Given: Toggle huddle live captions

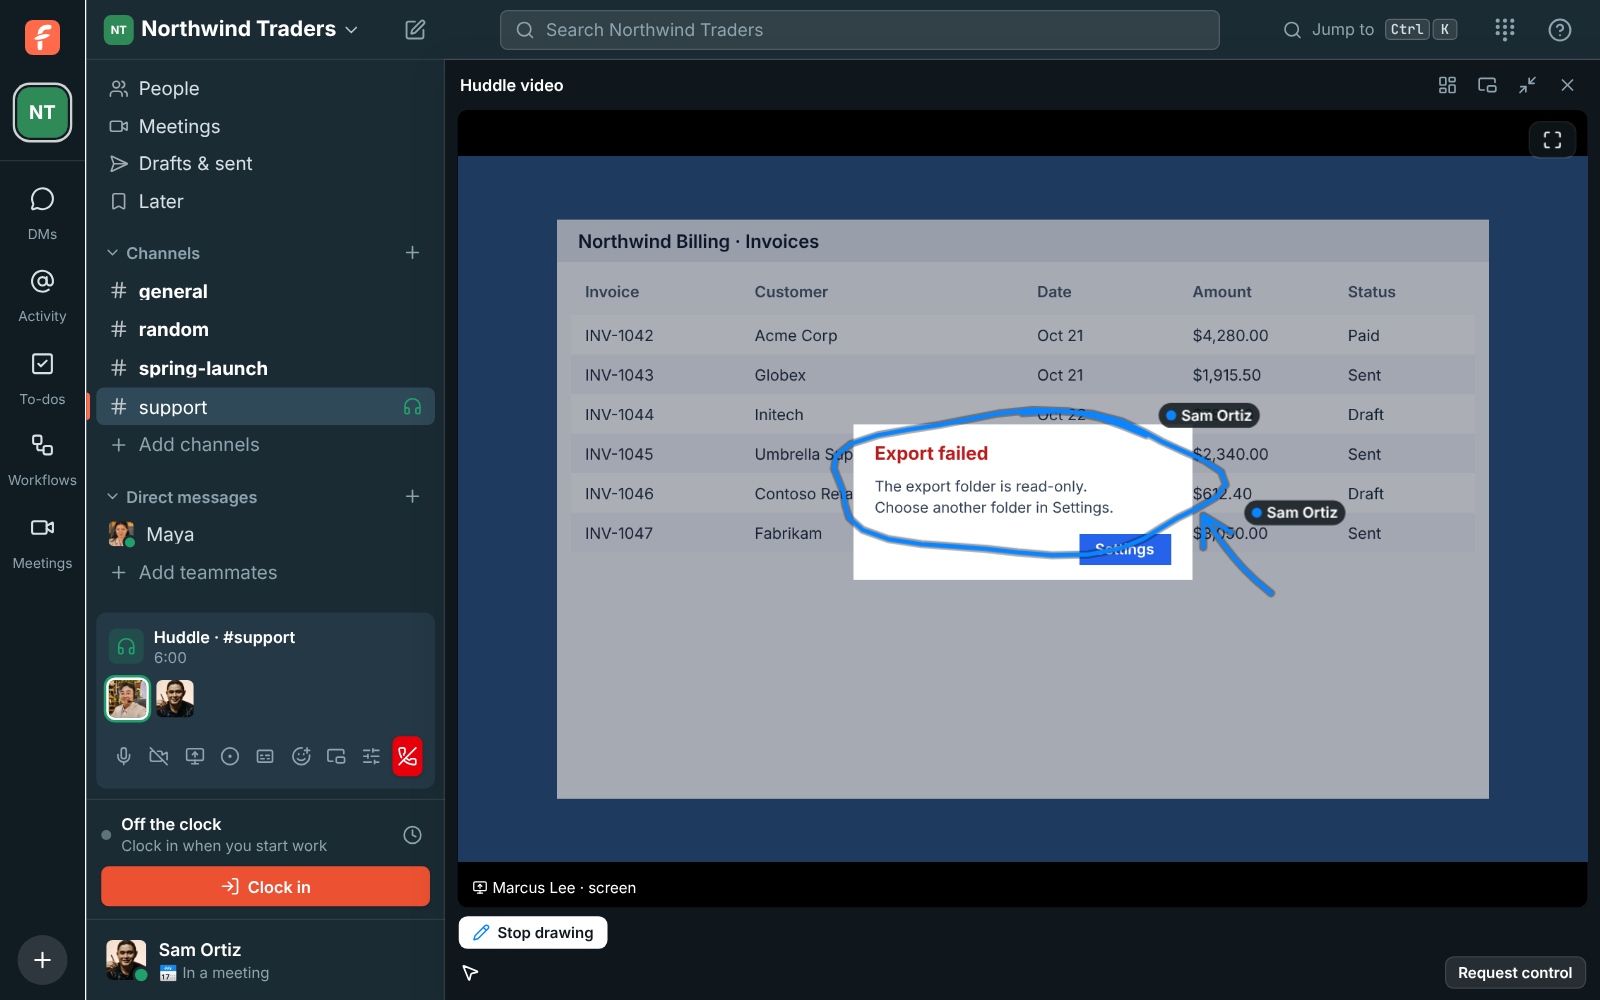Looking at the screenshot, I should 265,756.
